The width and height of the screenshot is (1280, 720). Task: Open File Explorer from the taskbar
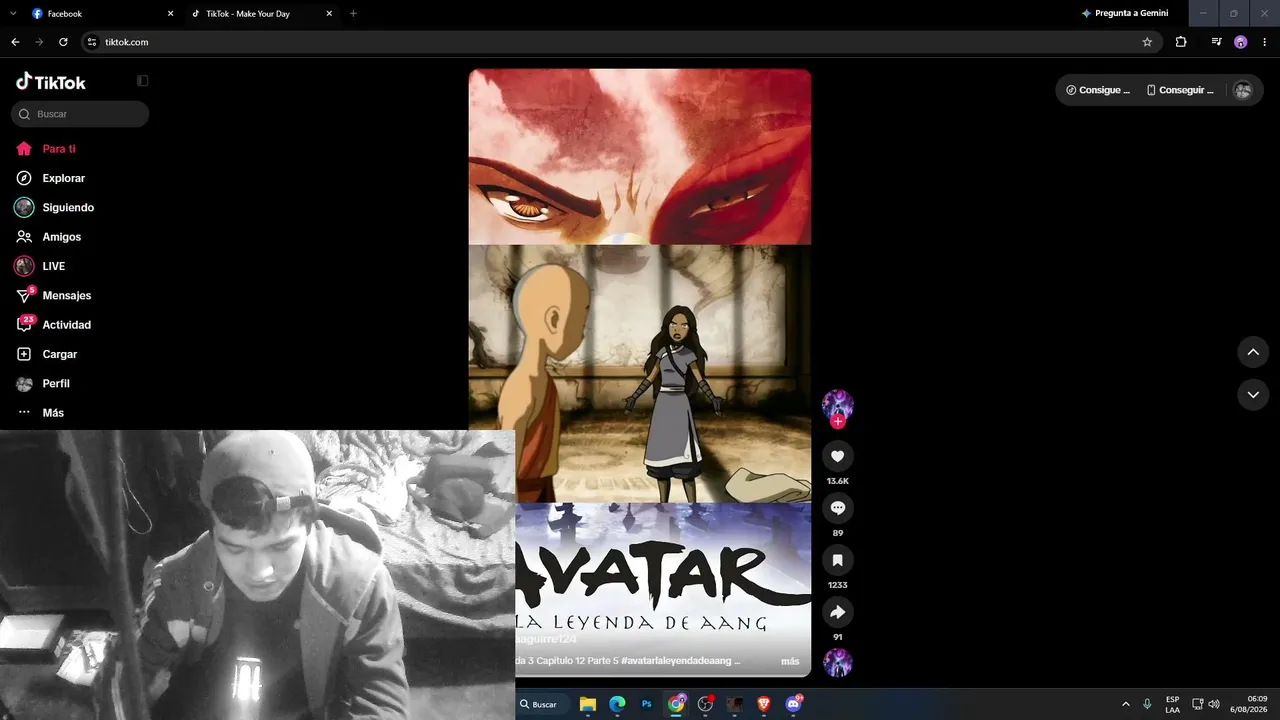588,704
